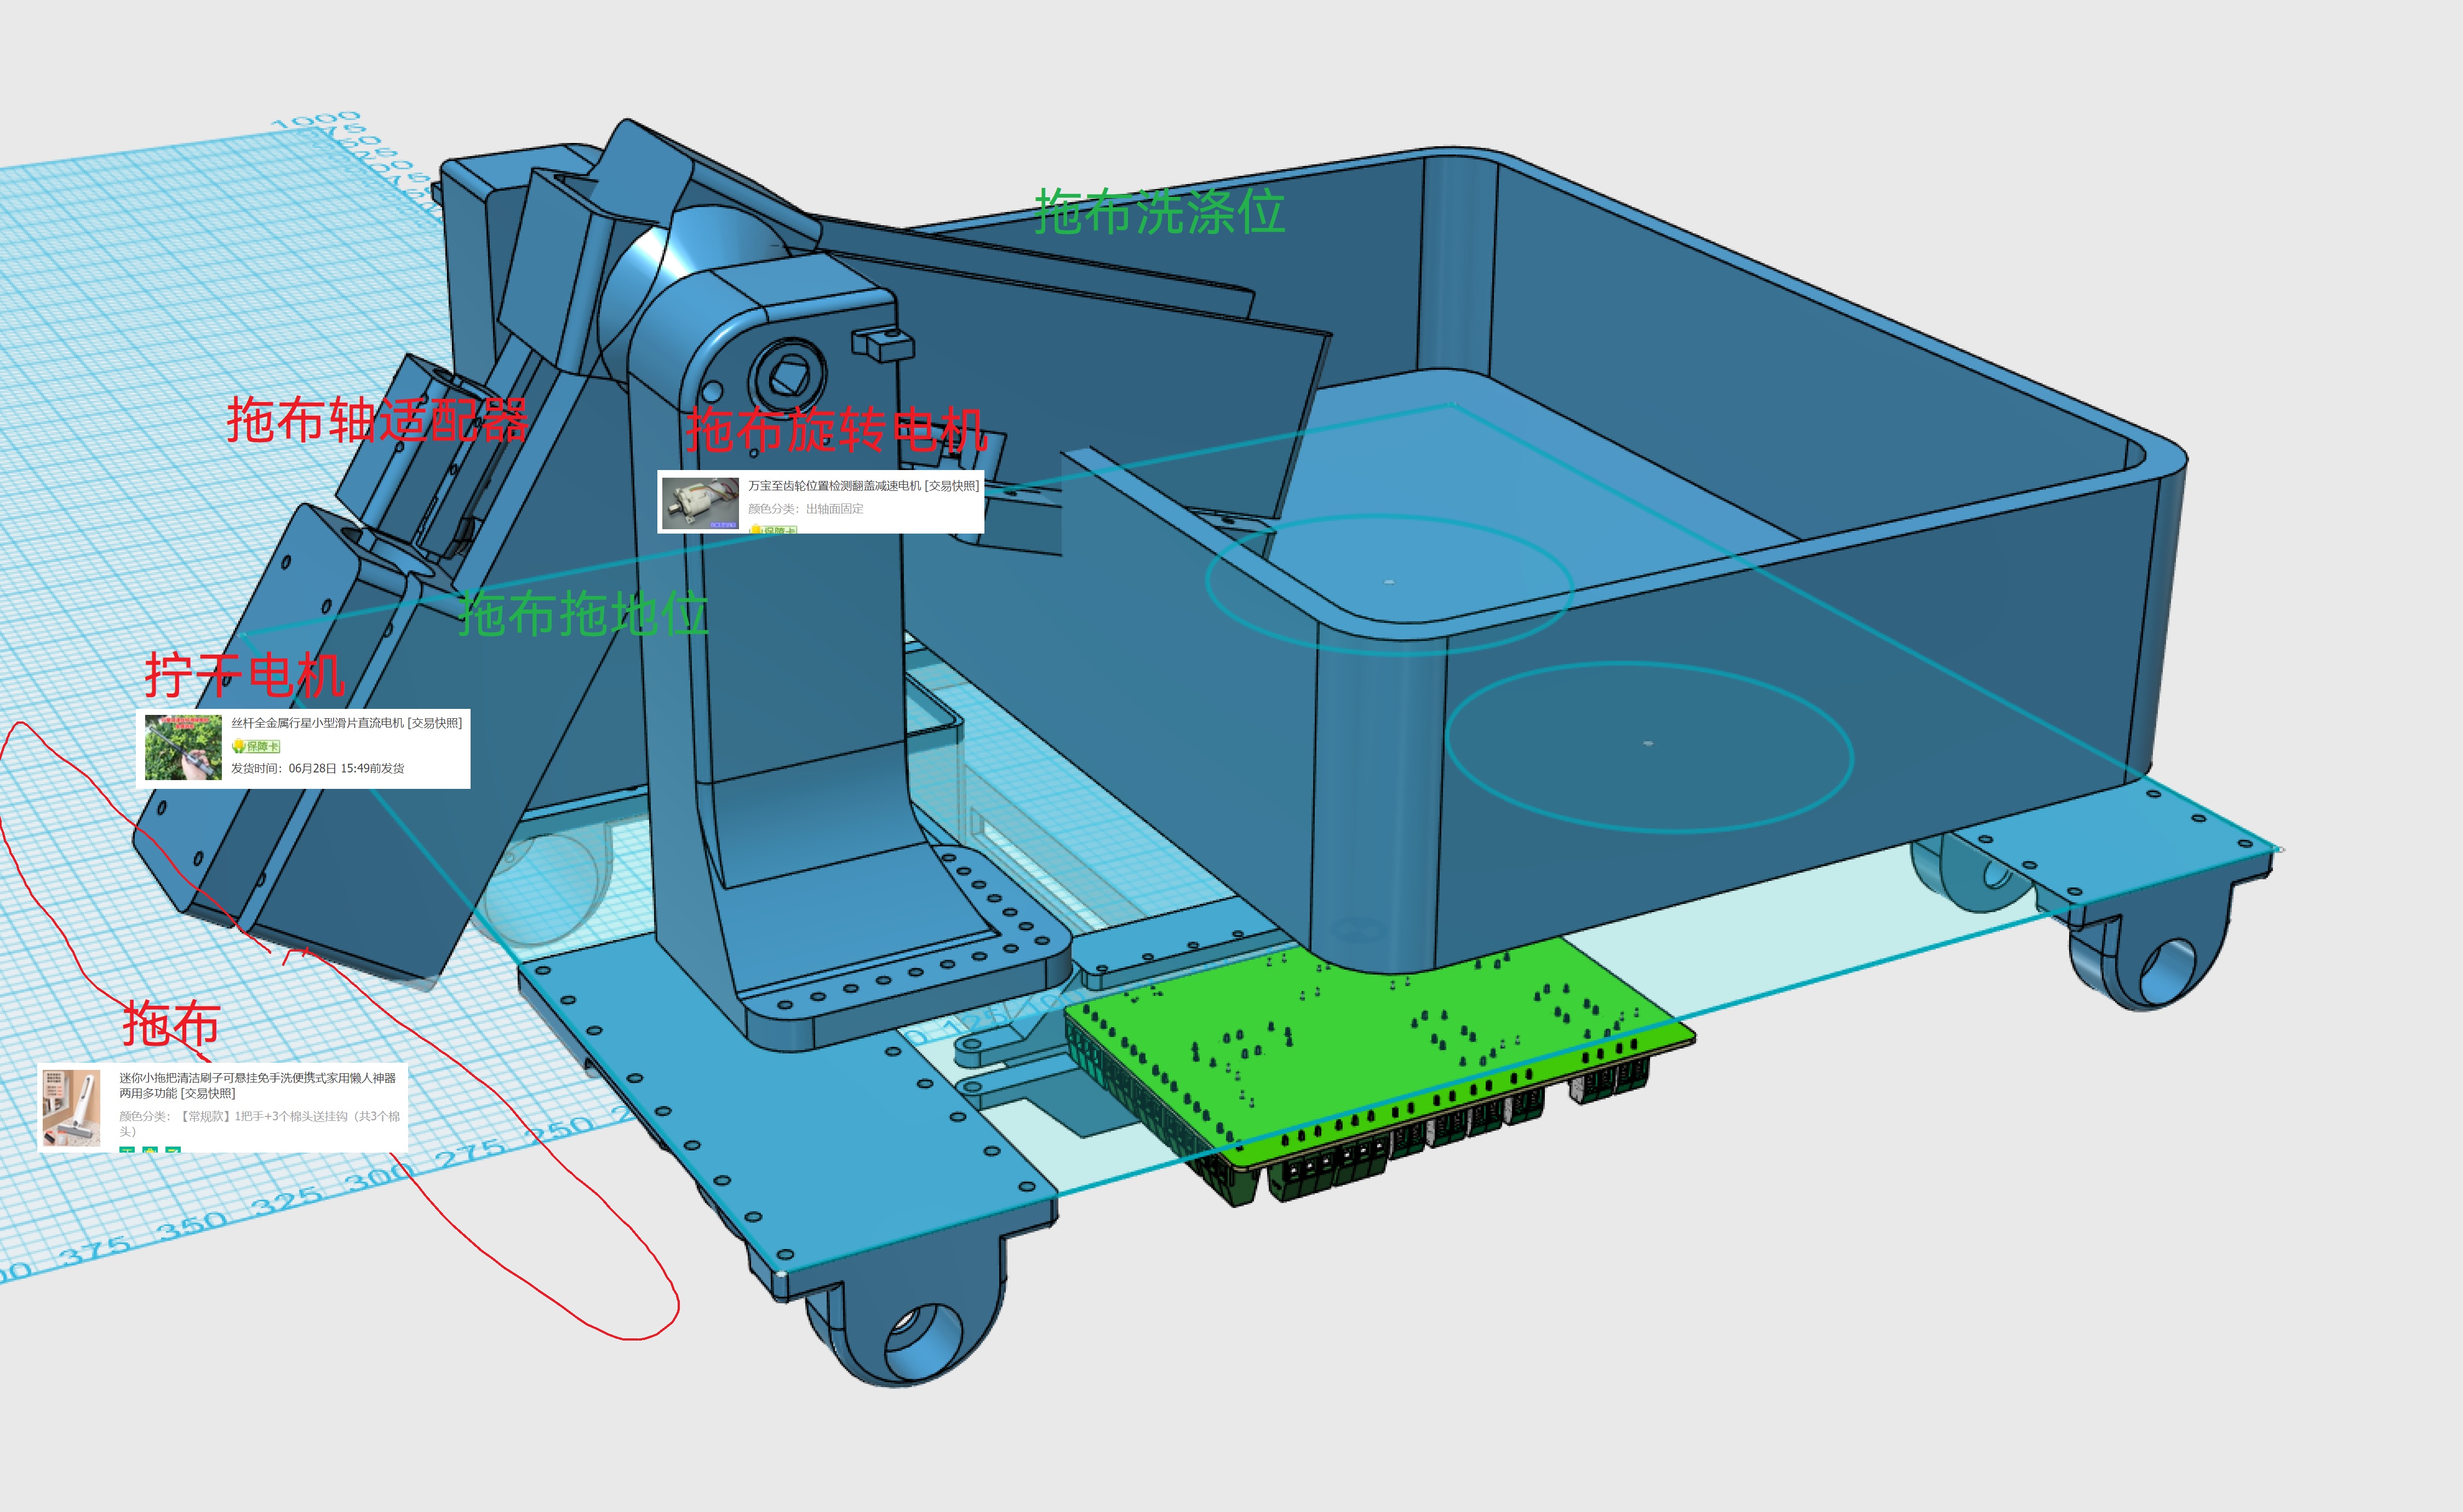Select the 拖布轴适配器 red label
This screenshot has height=1512, width=2463.
coord(377,420)
